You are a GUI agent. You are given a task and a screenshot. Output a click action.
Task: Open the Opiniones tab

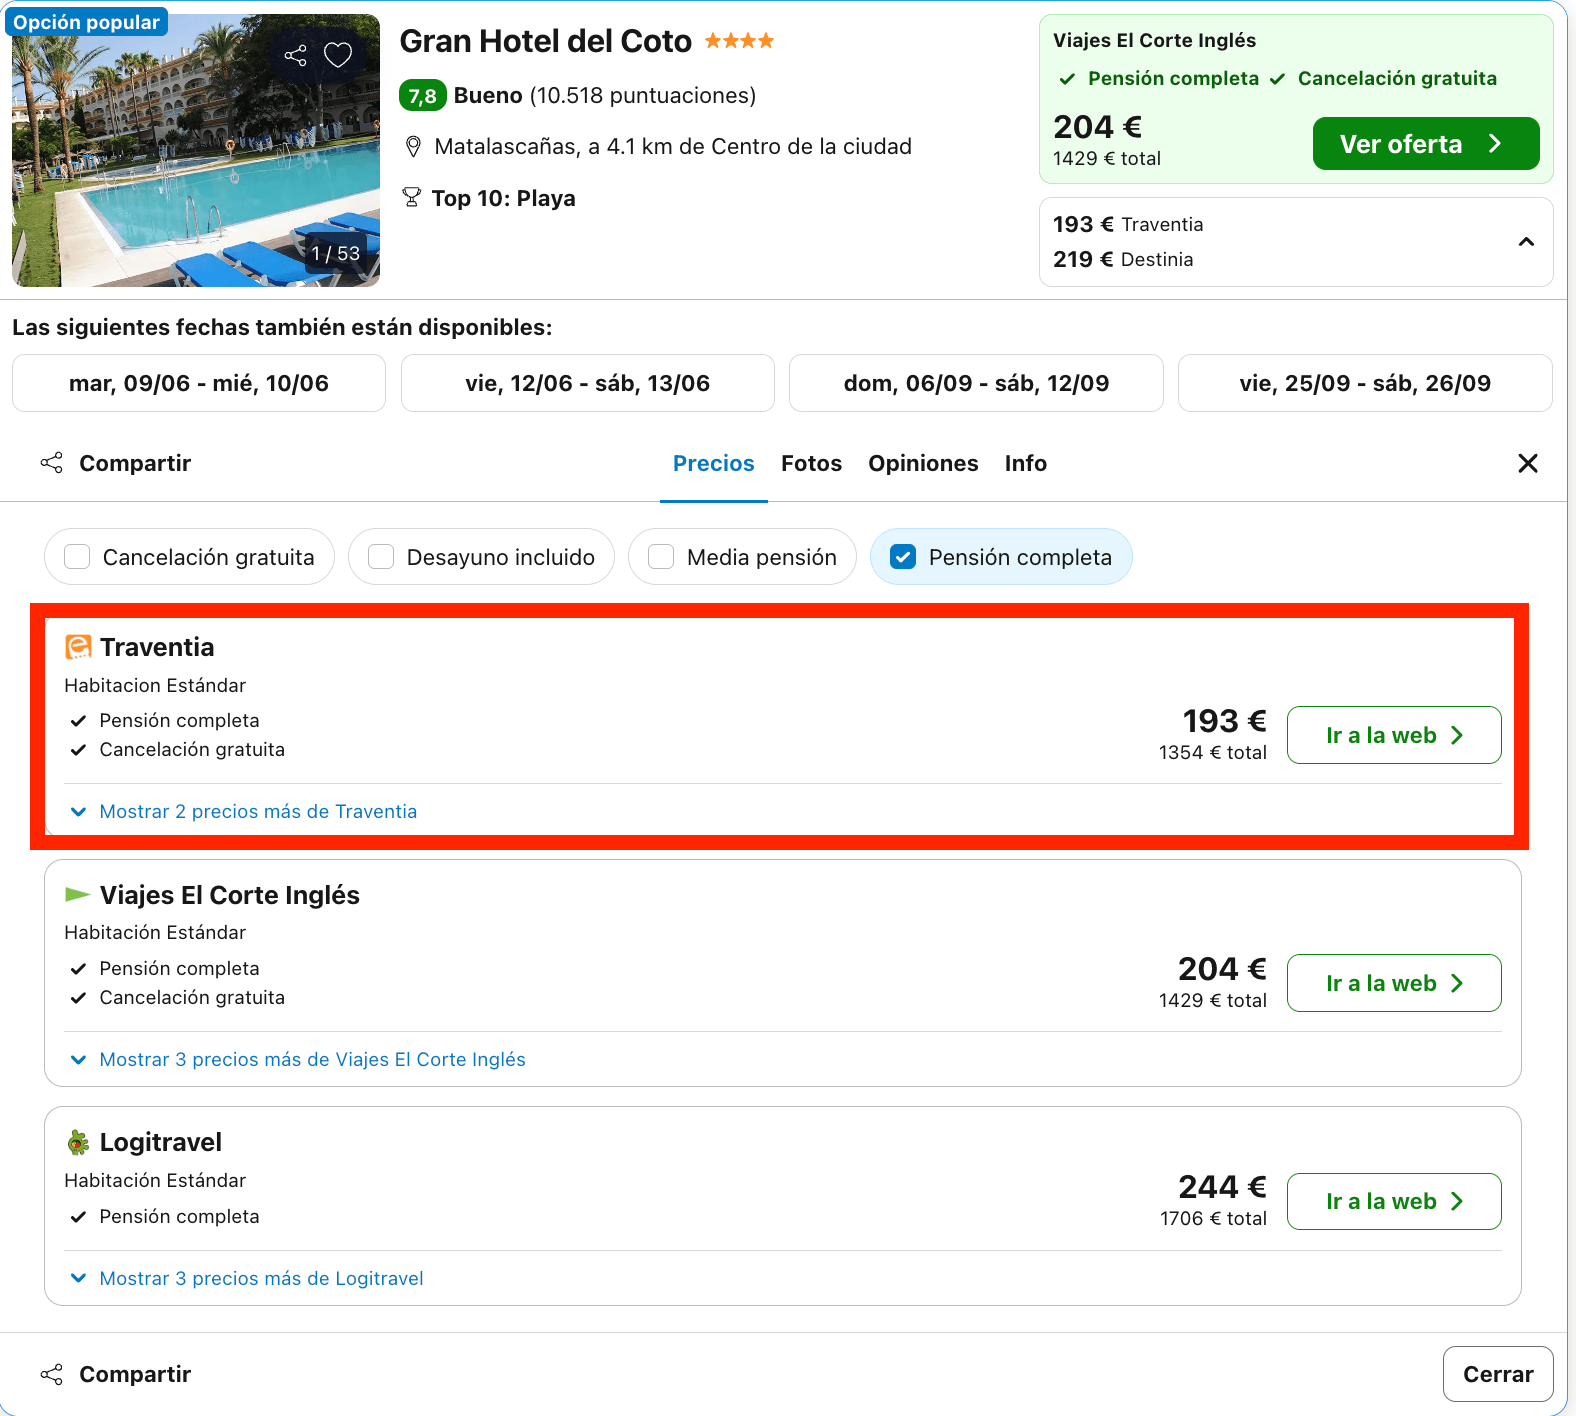click(923, 463)
